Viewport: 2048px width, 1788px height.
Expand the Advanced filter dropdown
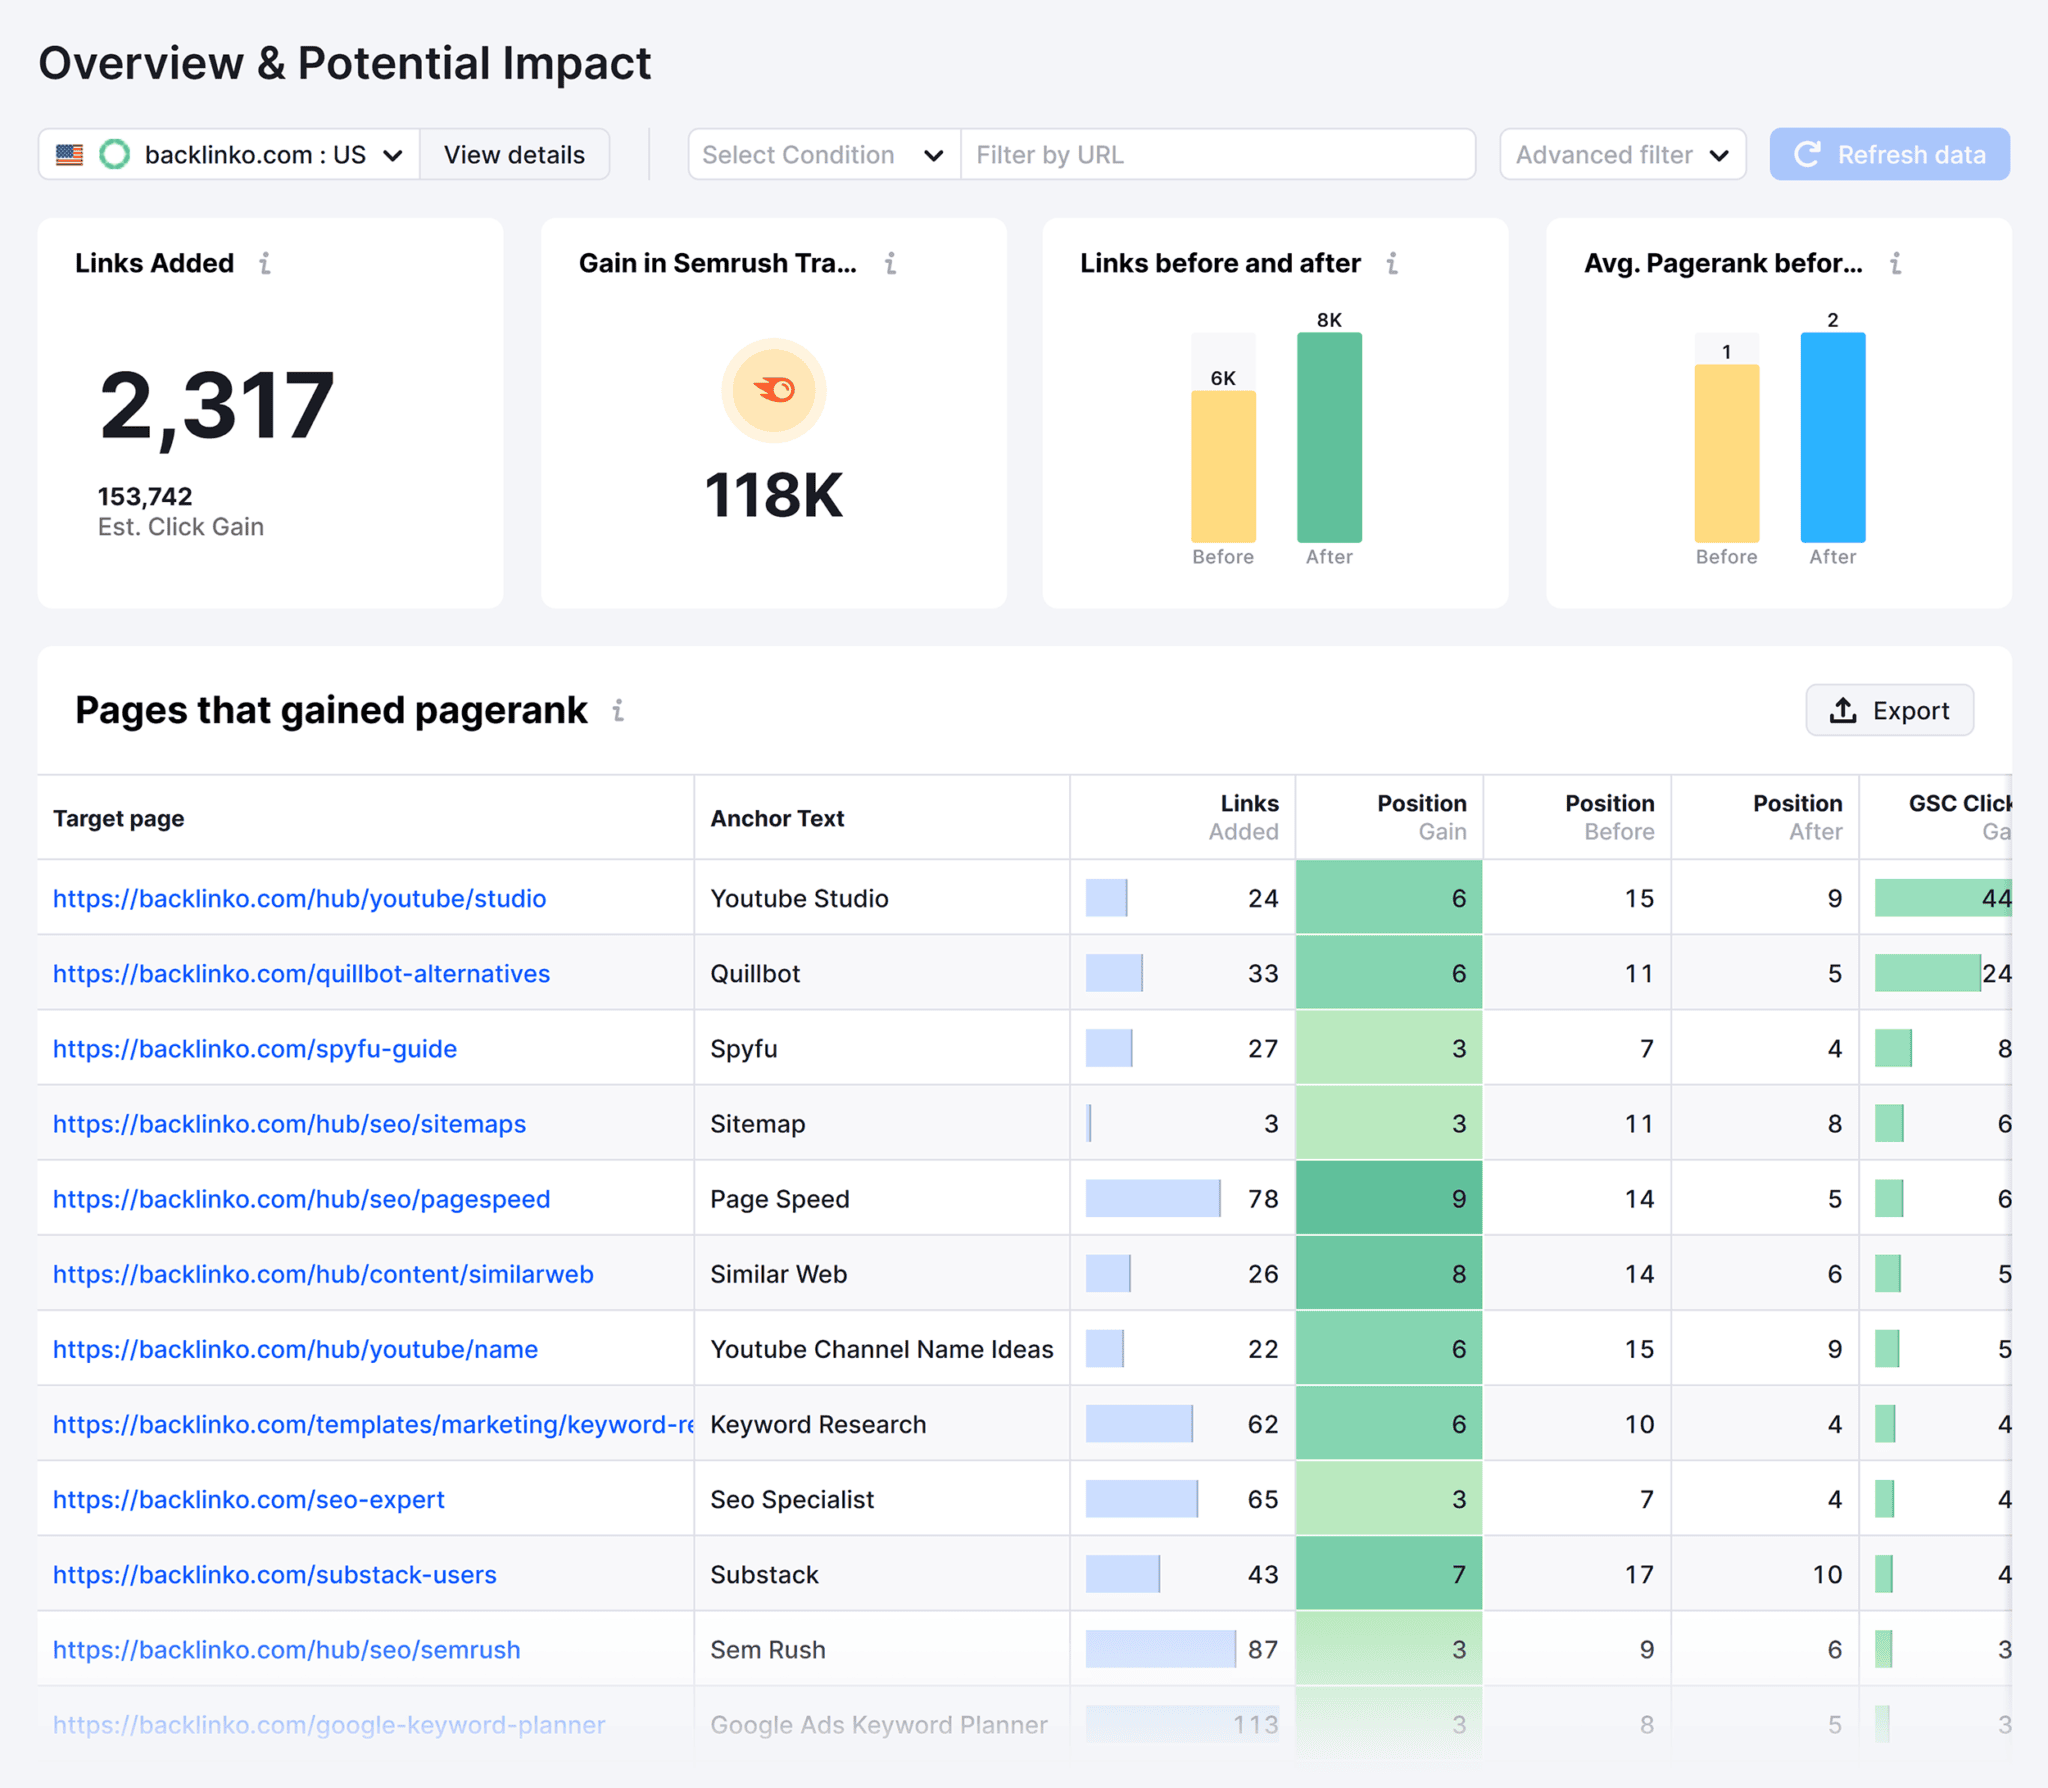click(x=1622, y=154)
